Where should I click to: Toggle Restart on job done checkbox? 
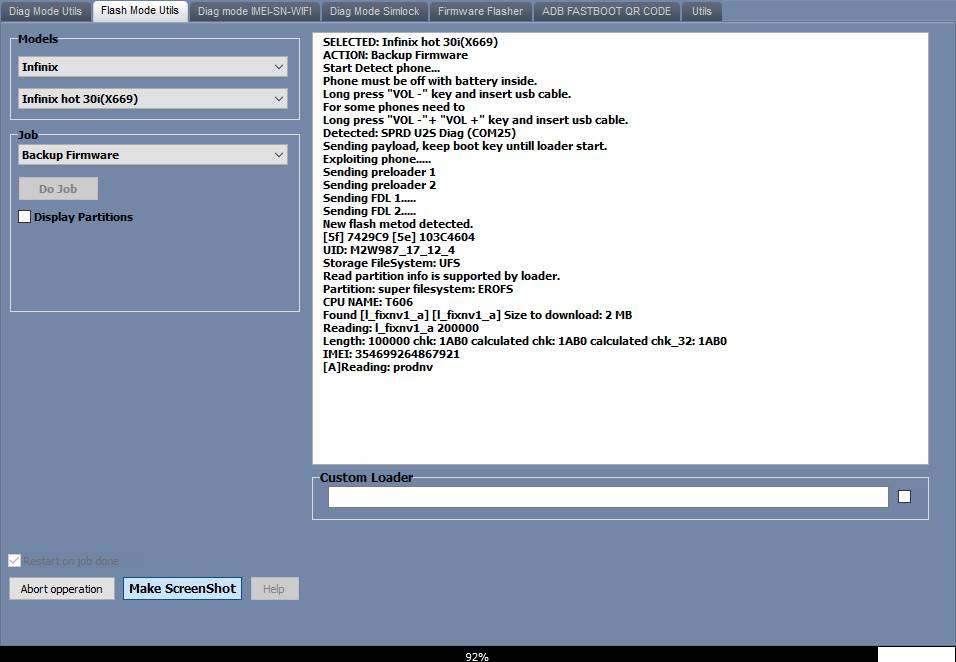[x=14, y=561]
